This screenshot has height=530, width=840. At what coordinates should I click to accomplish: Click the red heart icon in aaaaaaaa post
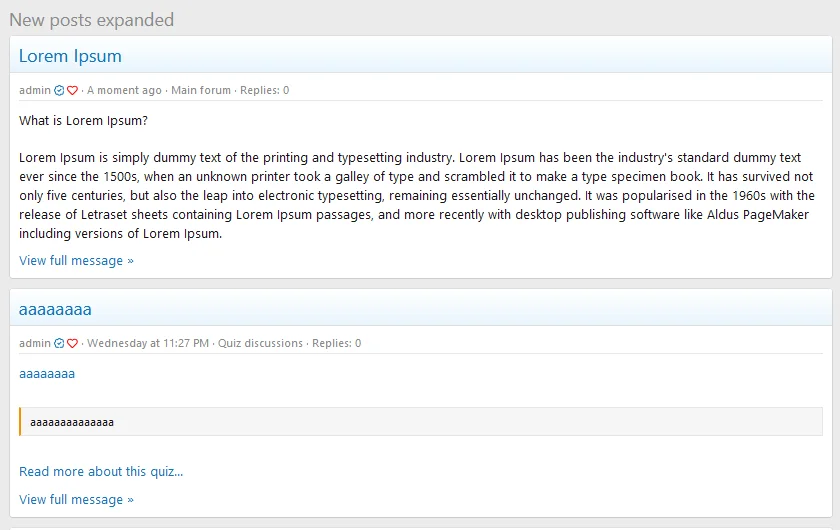coord(72,344)
